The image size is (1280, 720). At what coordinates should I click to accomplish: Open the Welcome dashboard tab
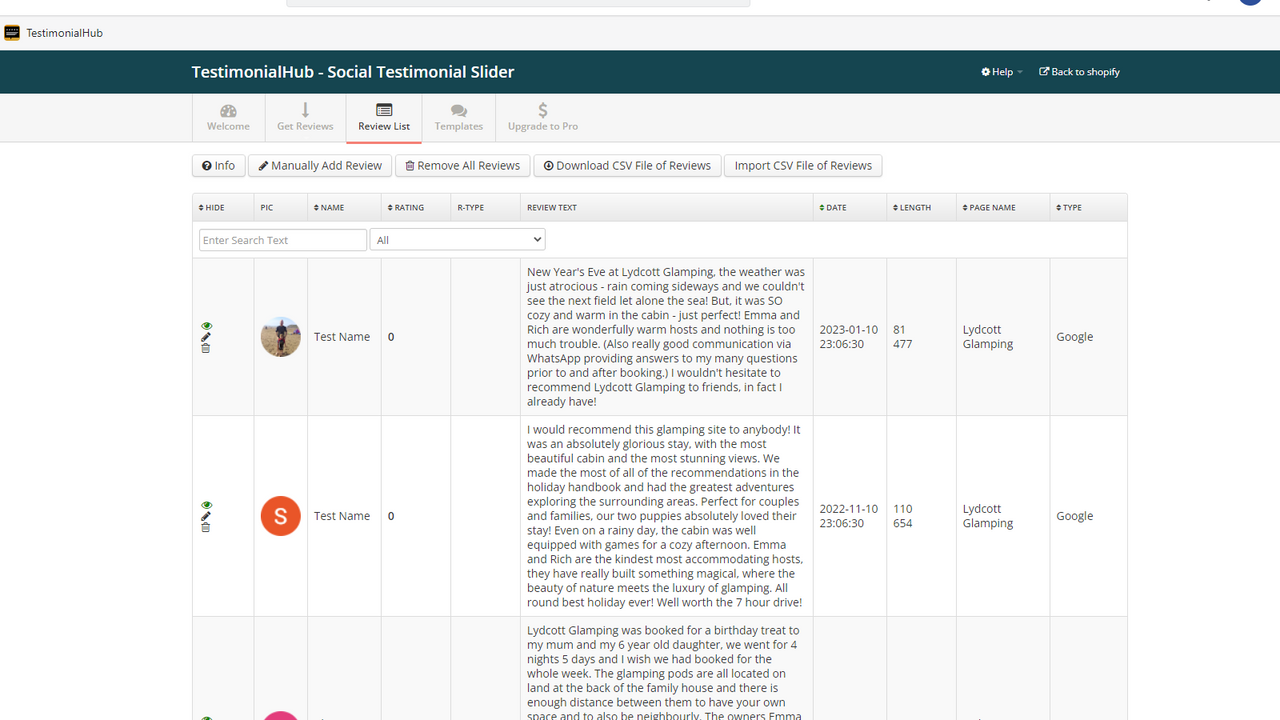pos(228,118)
